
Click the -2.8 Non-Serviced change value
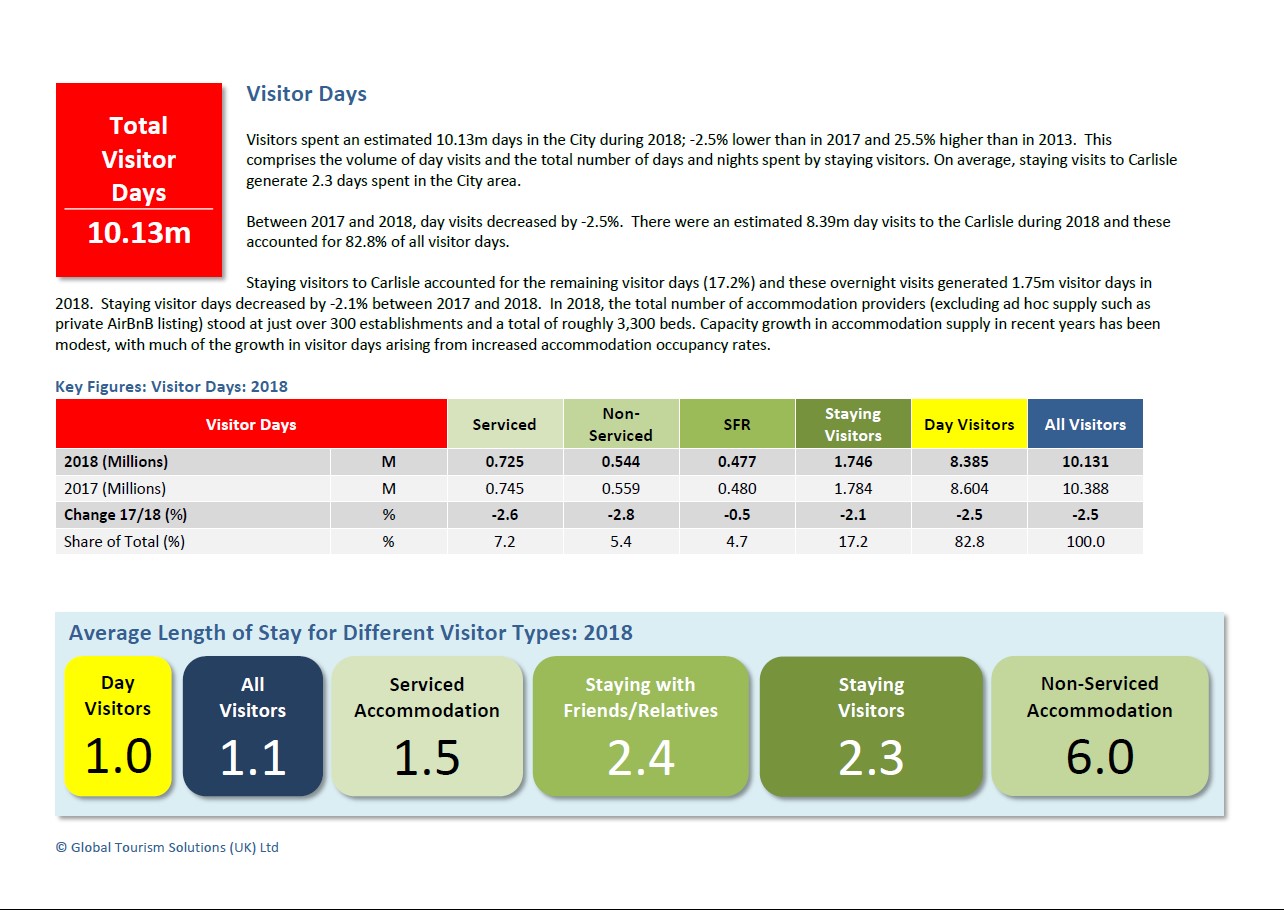tap(620, 515)
